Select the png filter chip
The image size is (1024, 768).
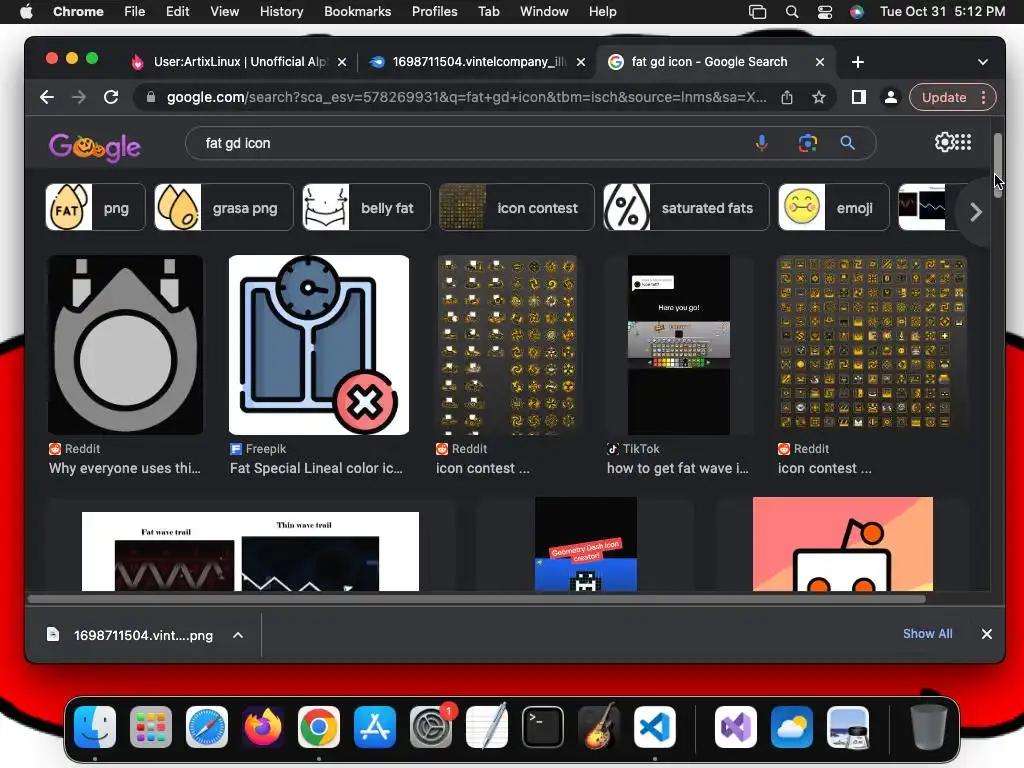pyautogui.click(x=95, y=208)
